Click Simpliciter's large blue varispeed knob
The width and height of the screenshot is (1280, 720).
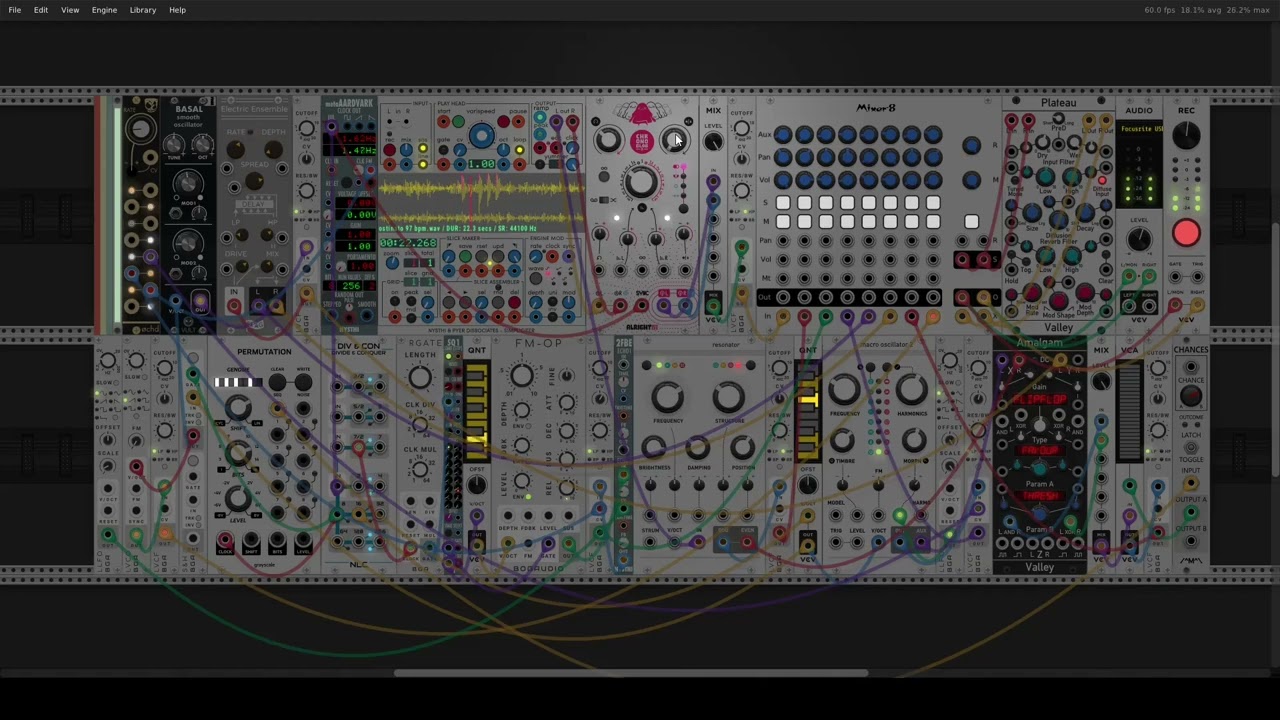click(x=481, y=137)
